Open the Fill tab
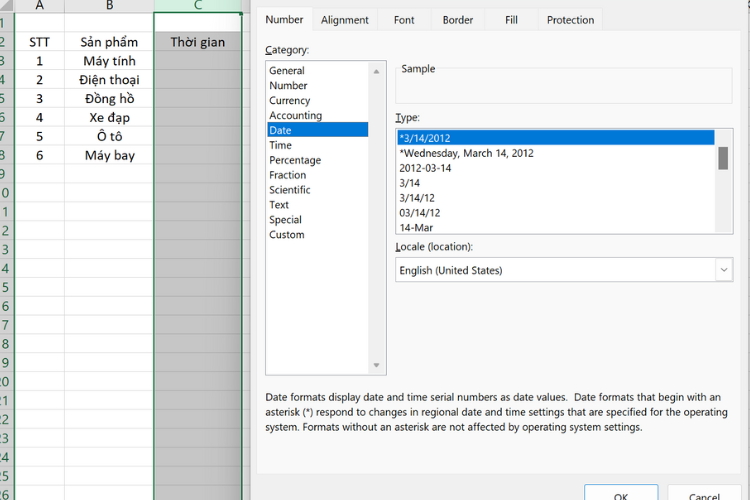 (x=511, y=20)
